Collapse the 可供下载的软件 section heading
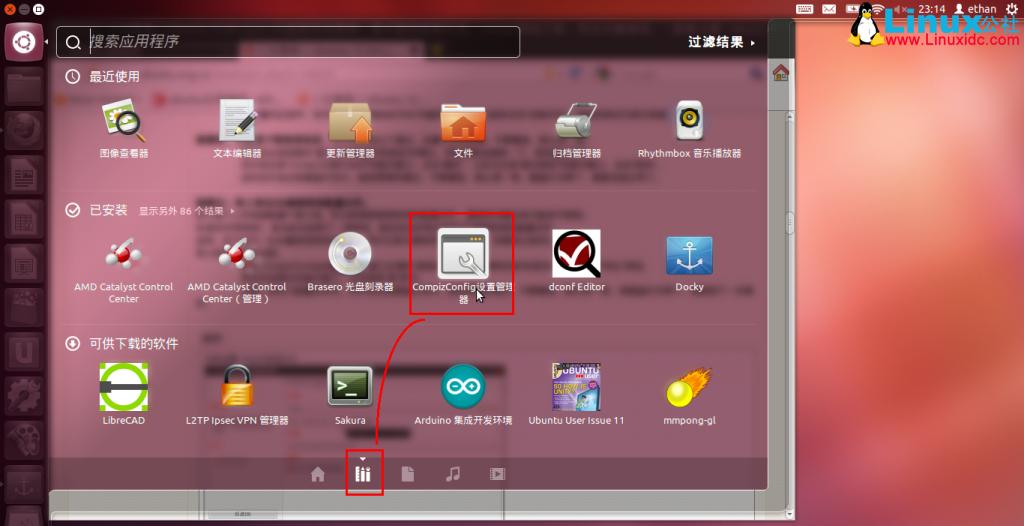Screen dimensions: 1024x526 [x=121, y=343]
